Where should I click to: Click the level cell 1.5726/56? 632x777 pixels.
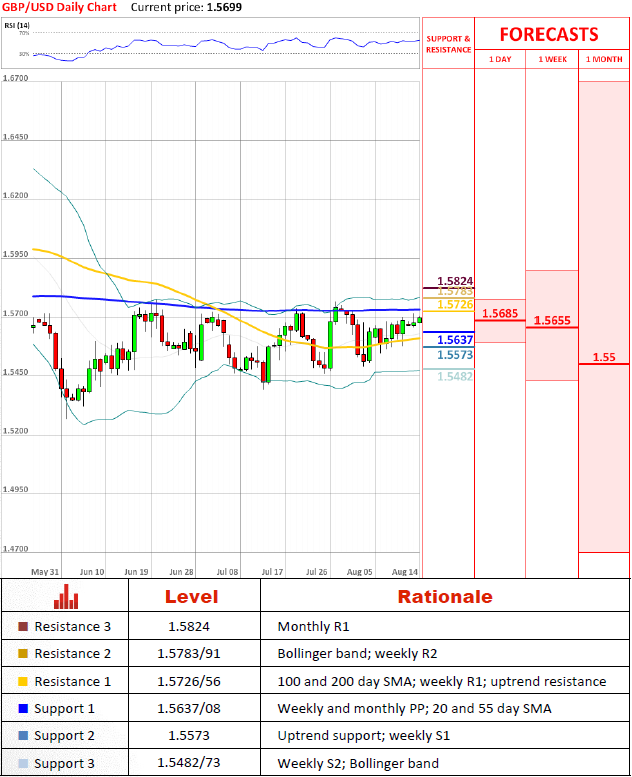(x=189, y=682)
